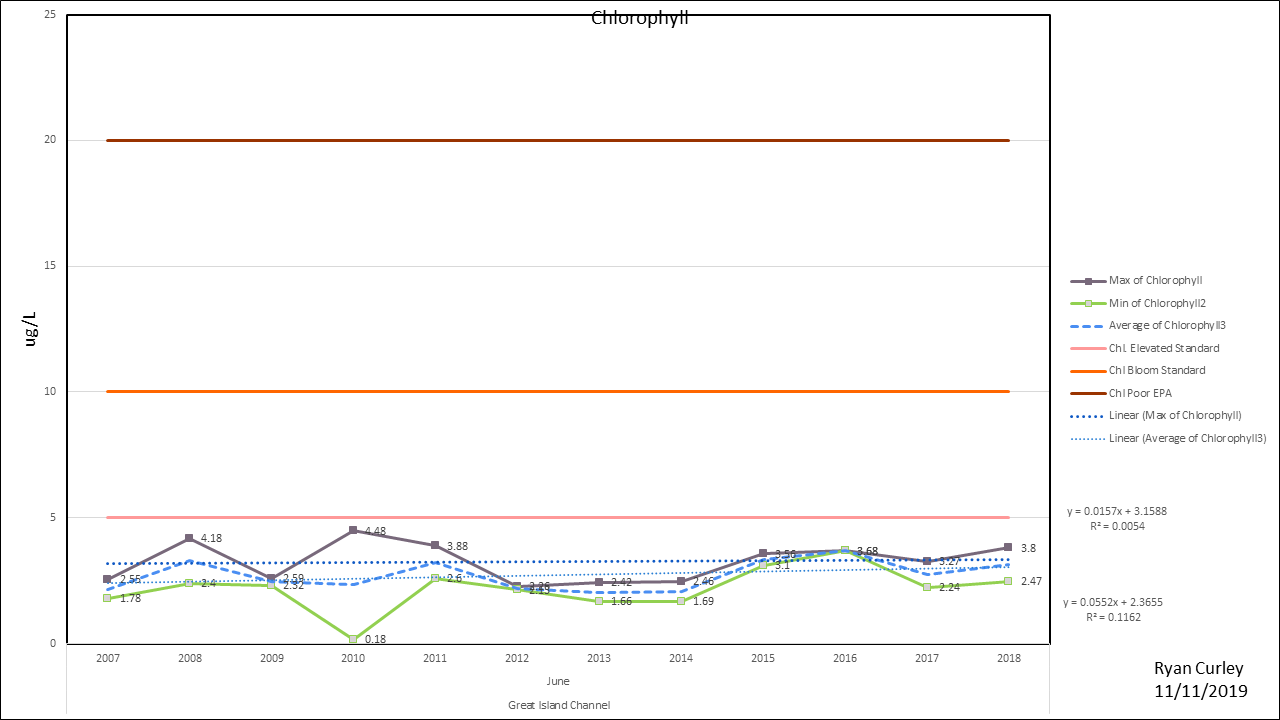1280x720 pixels.
Task: Click the 0.18 min data point marker
Action: 353,639
